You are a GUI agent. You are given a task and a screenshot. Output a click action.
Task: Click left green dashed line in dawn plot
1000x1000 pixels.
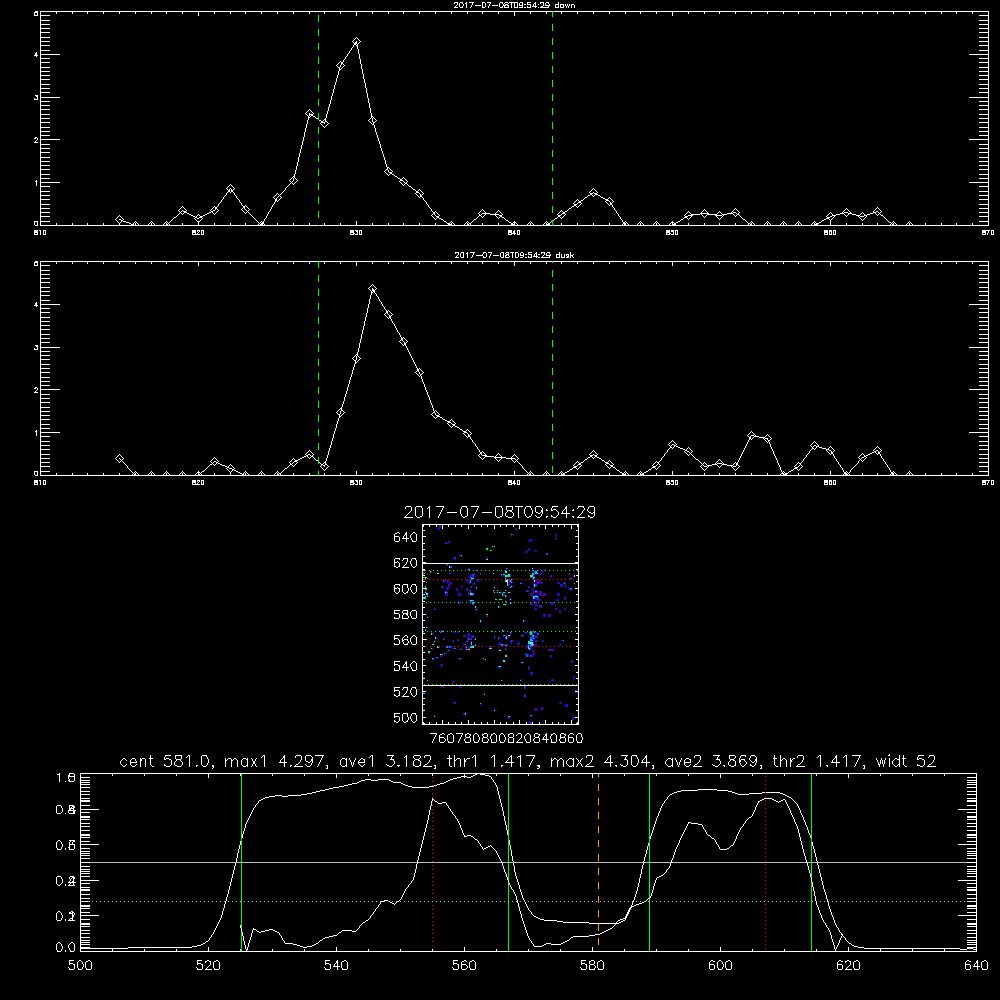318,119
